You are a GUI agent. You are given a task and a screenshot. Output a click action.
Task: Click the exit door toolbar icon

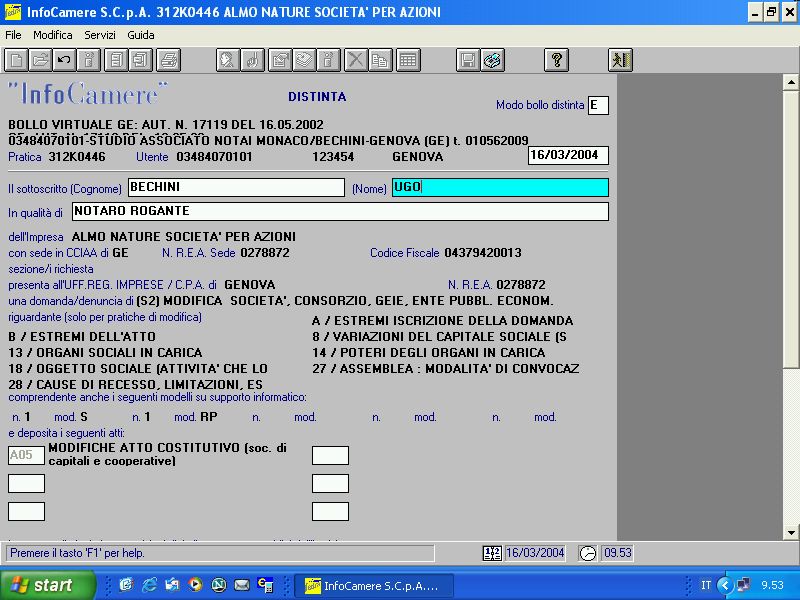pos(620,60)
